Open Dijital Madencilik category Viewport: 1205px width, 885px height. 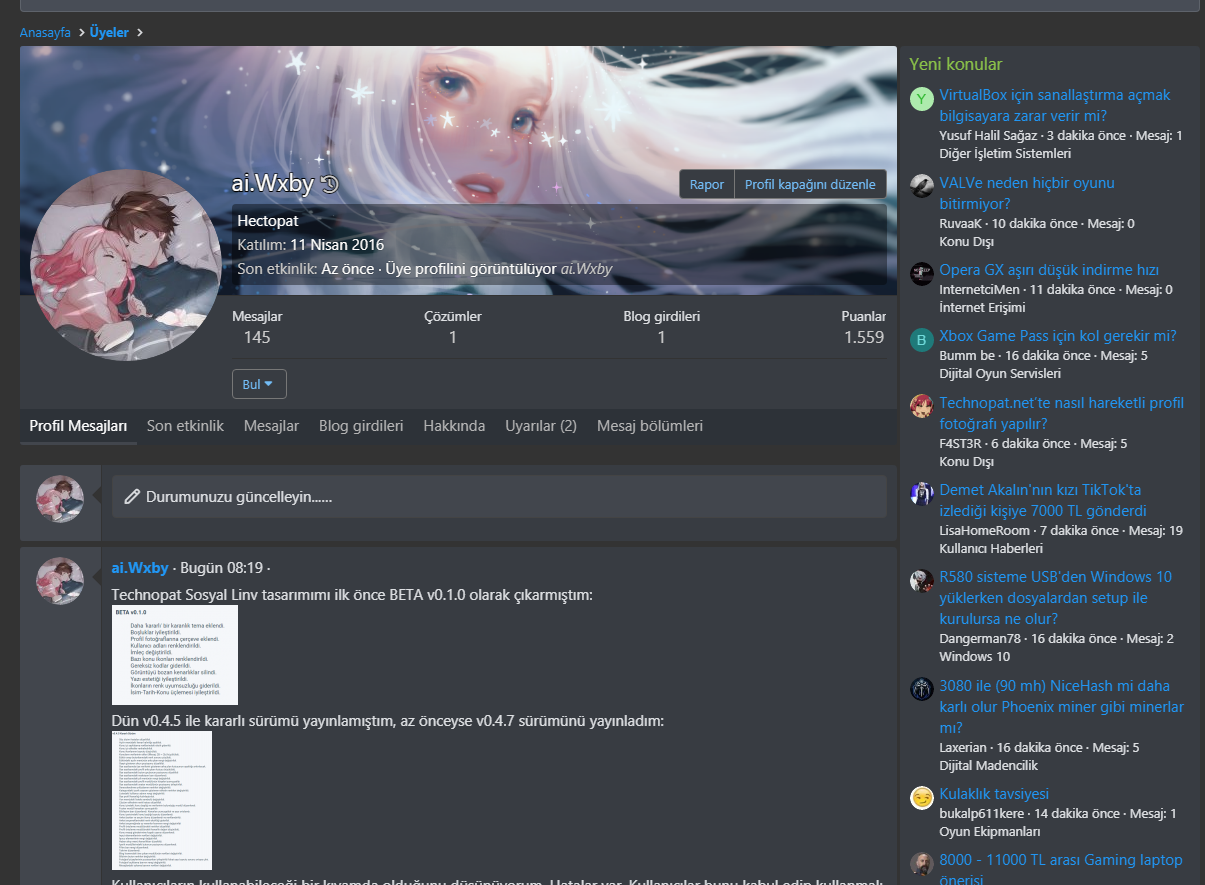point(989,766)
